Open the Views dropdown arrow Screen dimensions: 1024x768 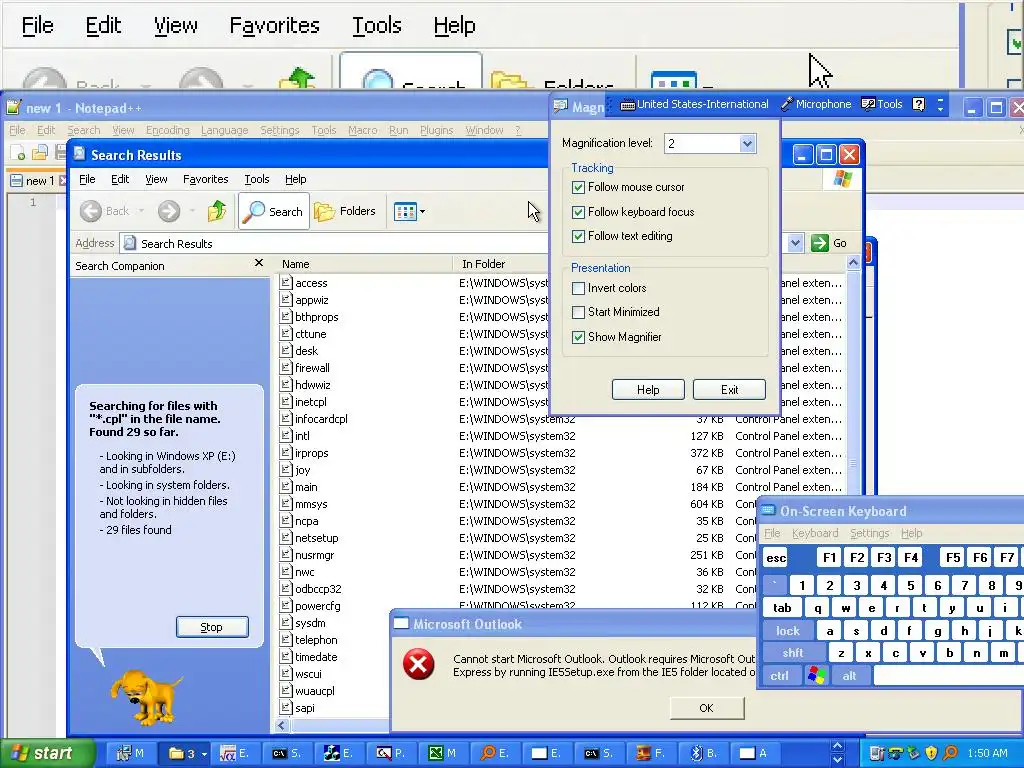click(x=423, y=211)
